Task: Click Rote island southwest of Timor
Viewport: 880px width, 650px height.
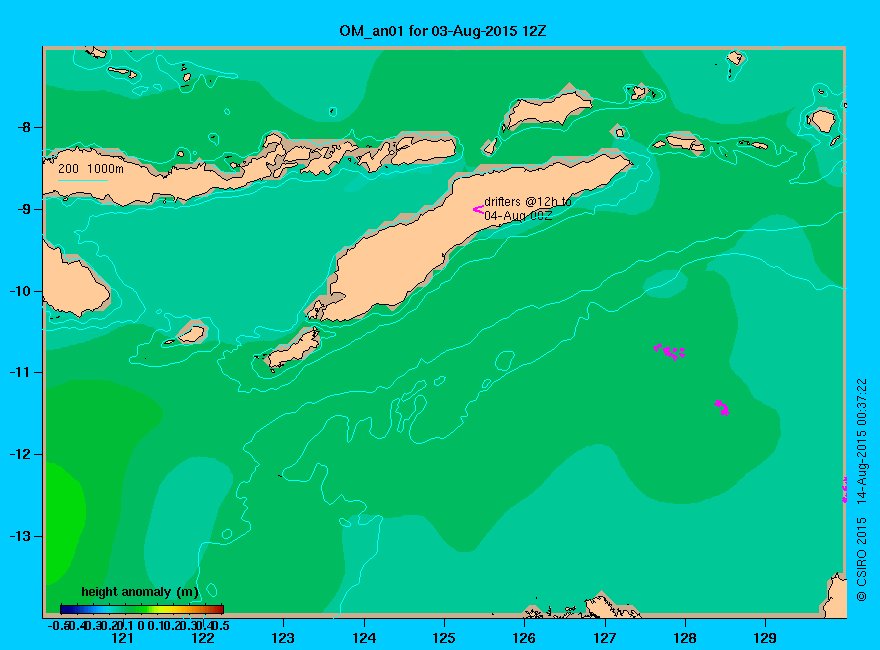Action: click(293, 349)
